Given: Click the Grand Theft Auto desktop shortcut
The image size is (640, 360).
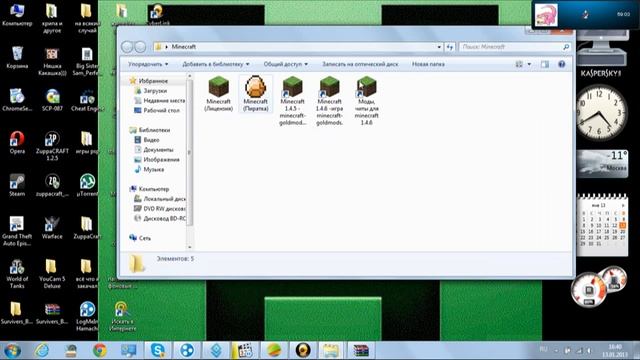Looking at the screenshot, I should [17, 231].
